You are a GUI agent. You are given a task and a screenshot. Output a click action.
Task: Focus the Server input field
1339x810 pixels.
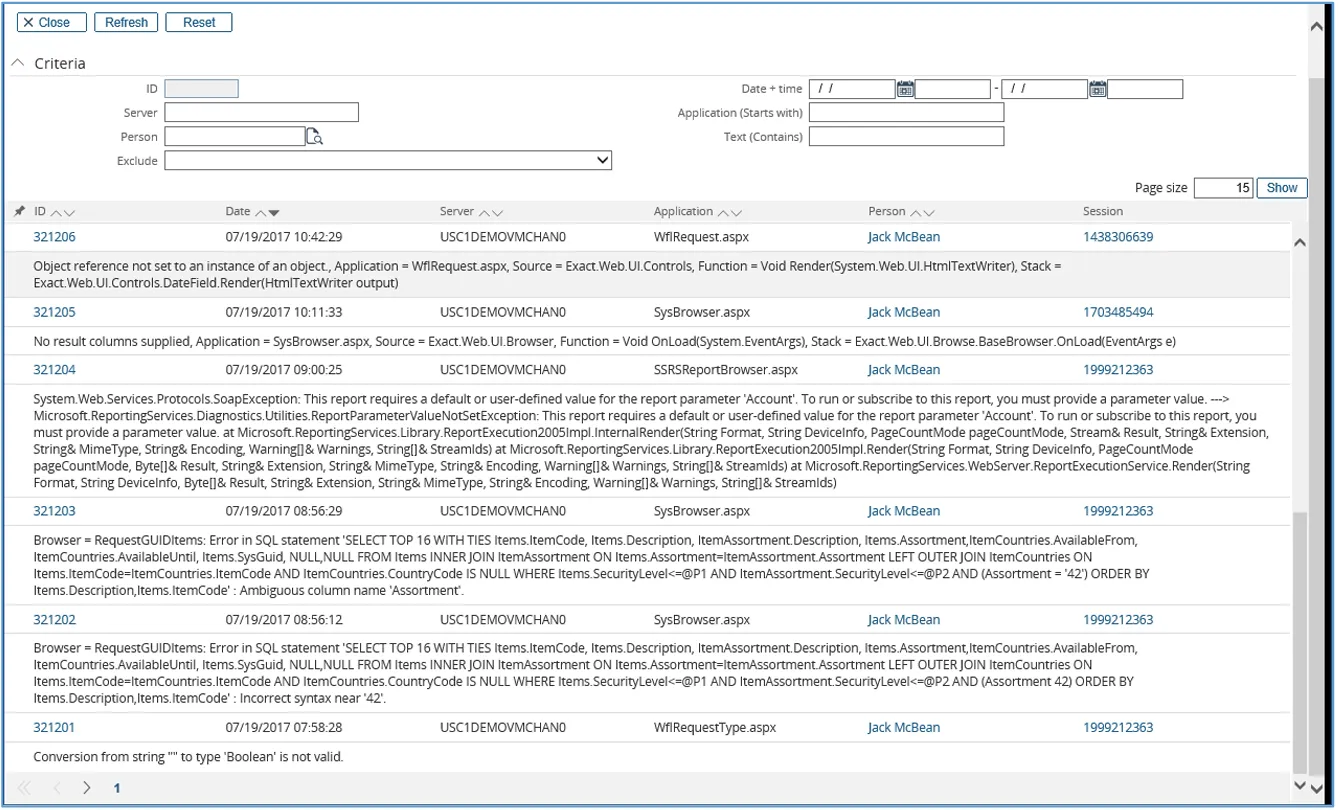[261, 112]
